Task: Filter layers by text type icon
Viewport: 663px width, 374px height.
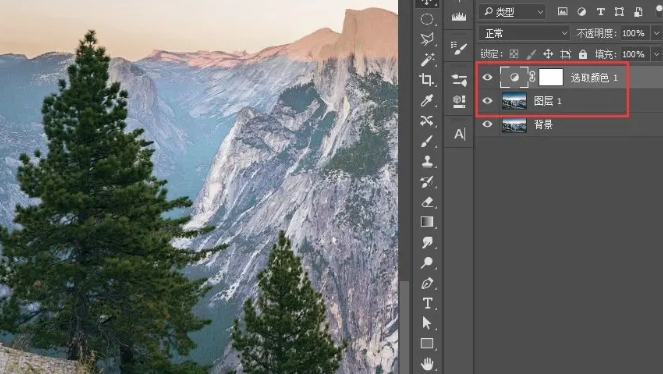Action: point(600,12)
